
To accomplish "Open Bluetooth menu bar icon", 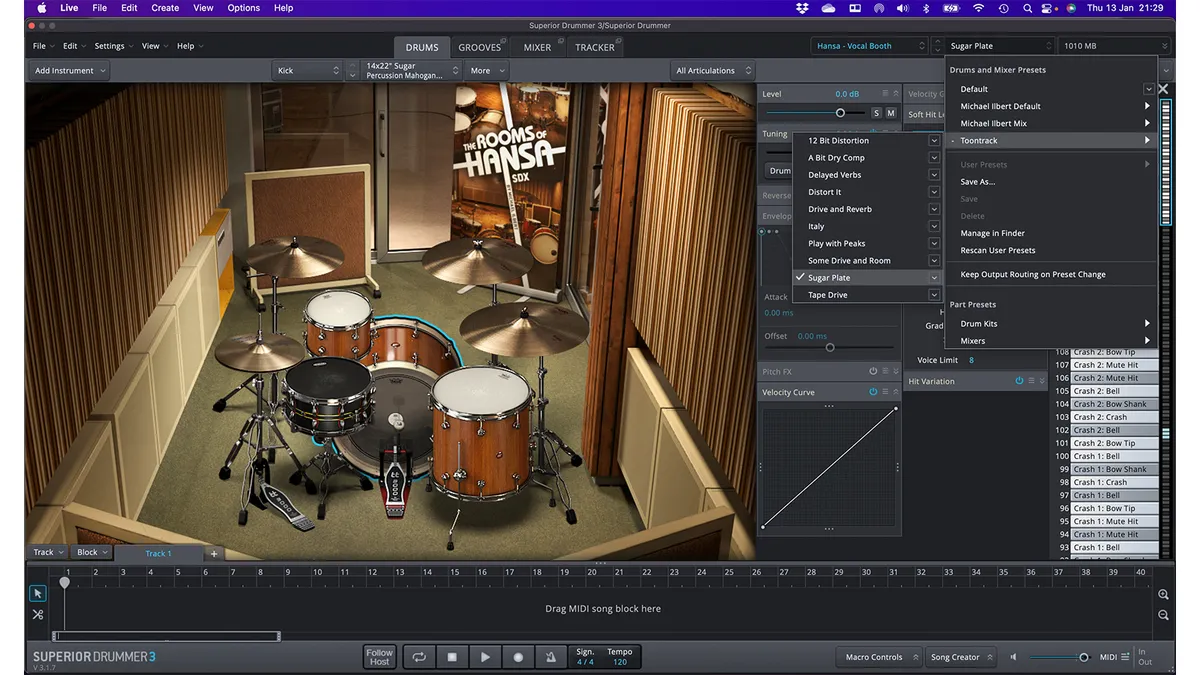I will (926, 8).
